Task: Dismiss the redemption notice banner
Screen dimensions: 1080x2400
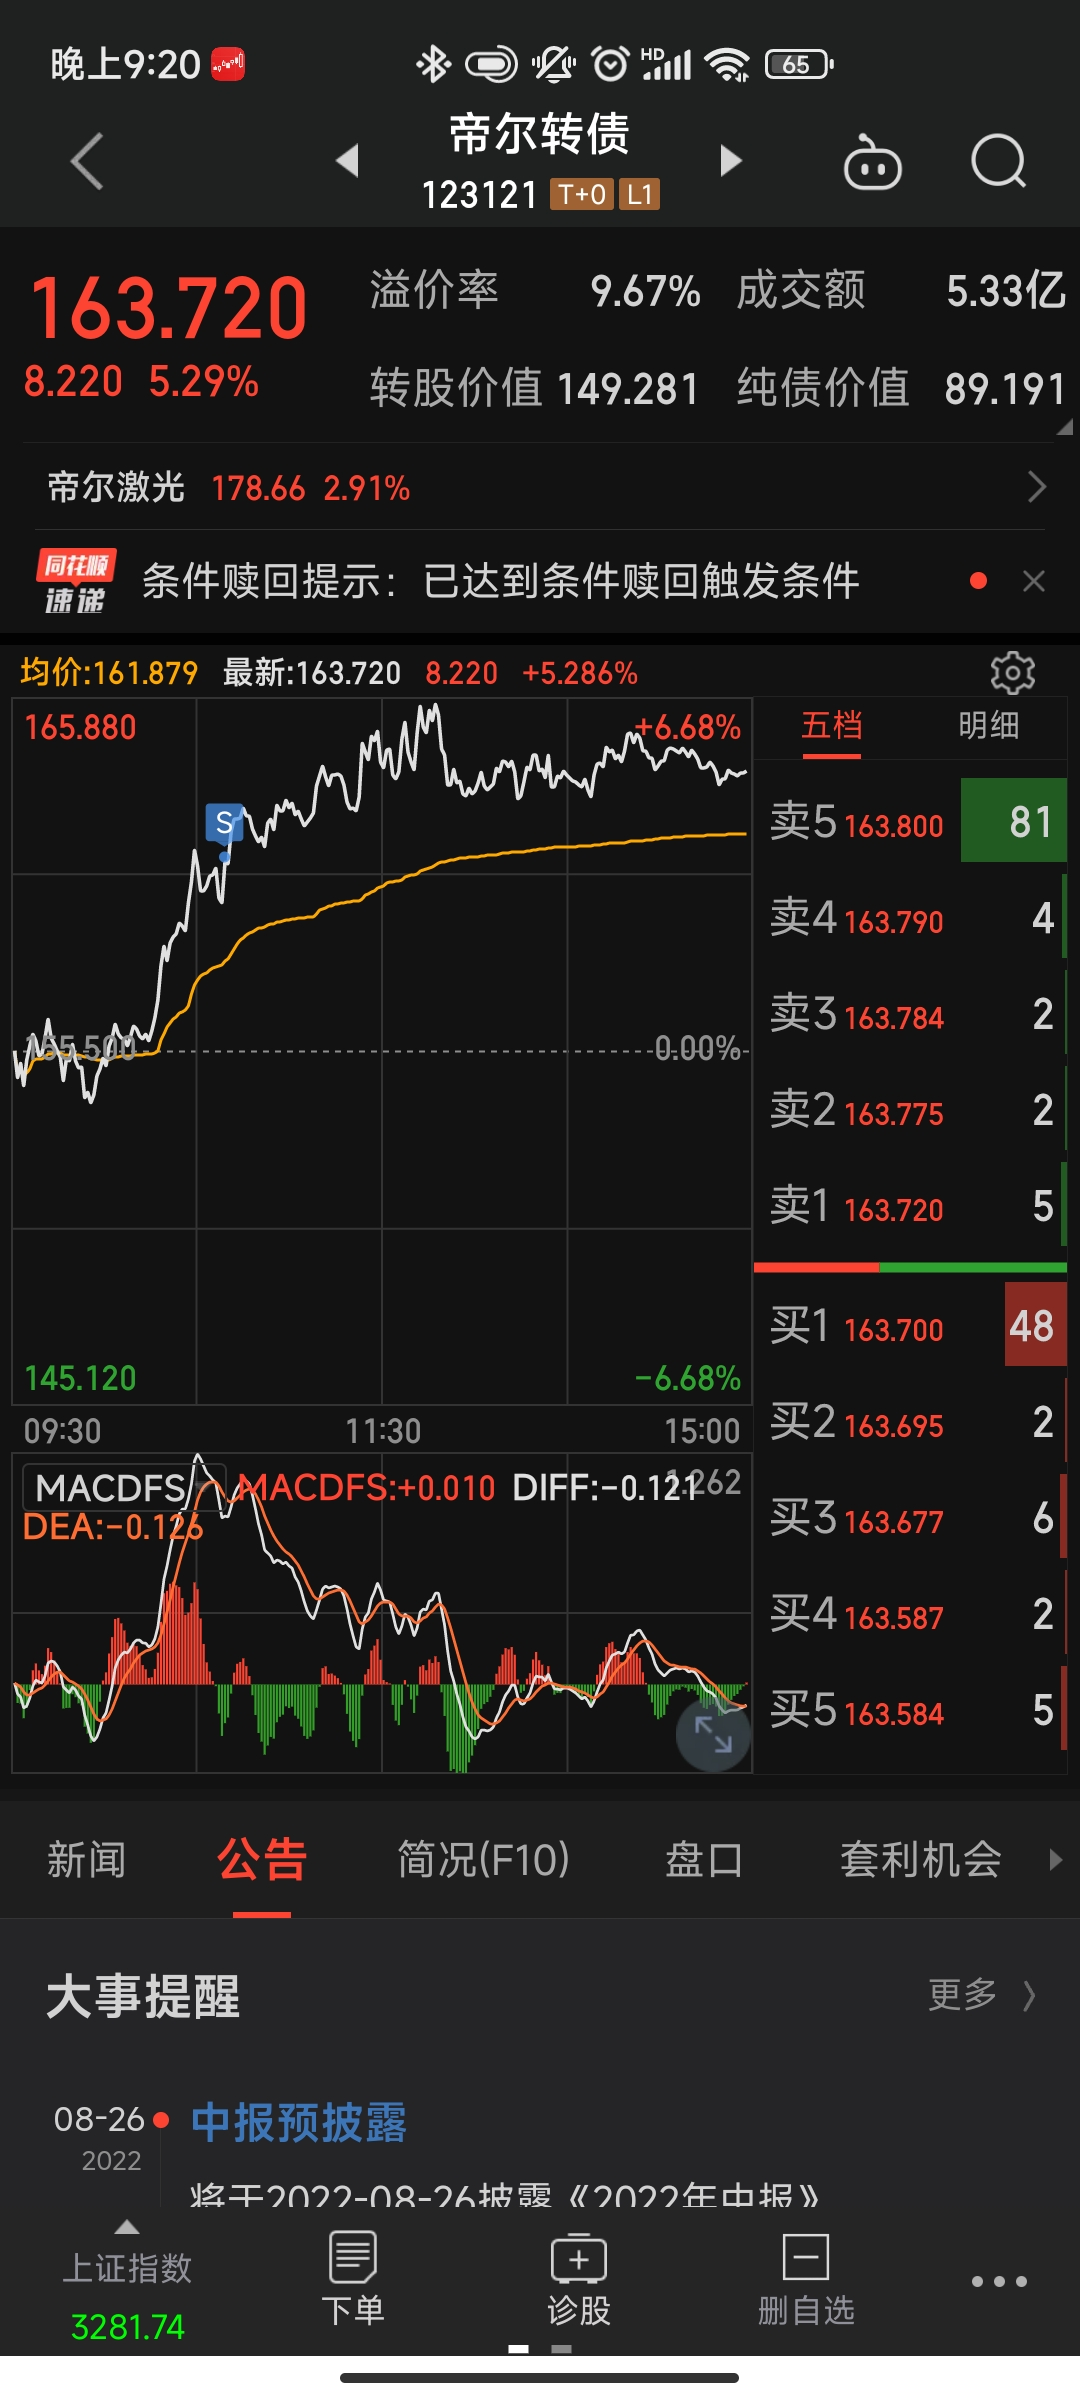Action: pyautogui.click(x=1034, y=581)
